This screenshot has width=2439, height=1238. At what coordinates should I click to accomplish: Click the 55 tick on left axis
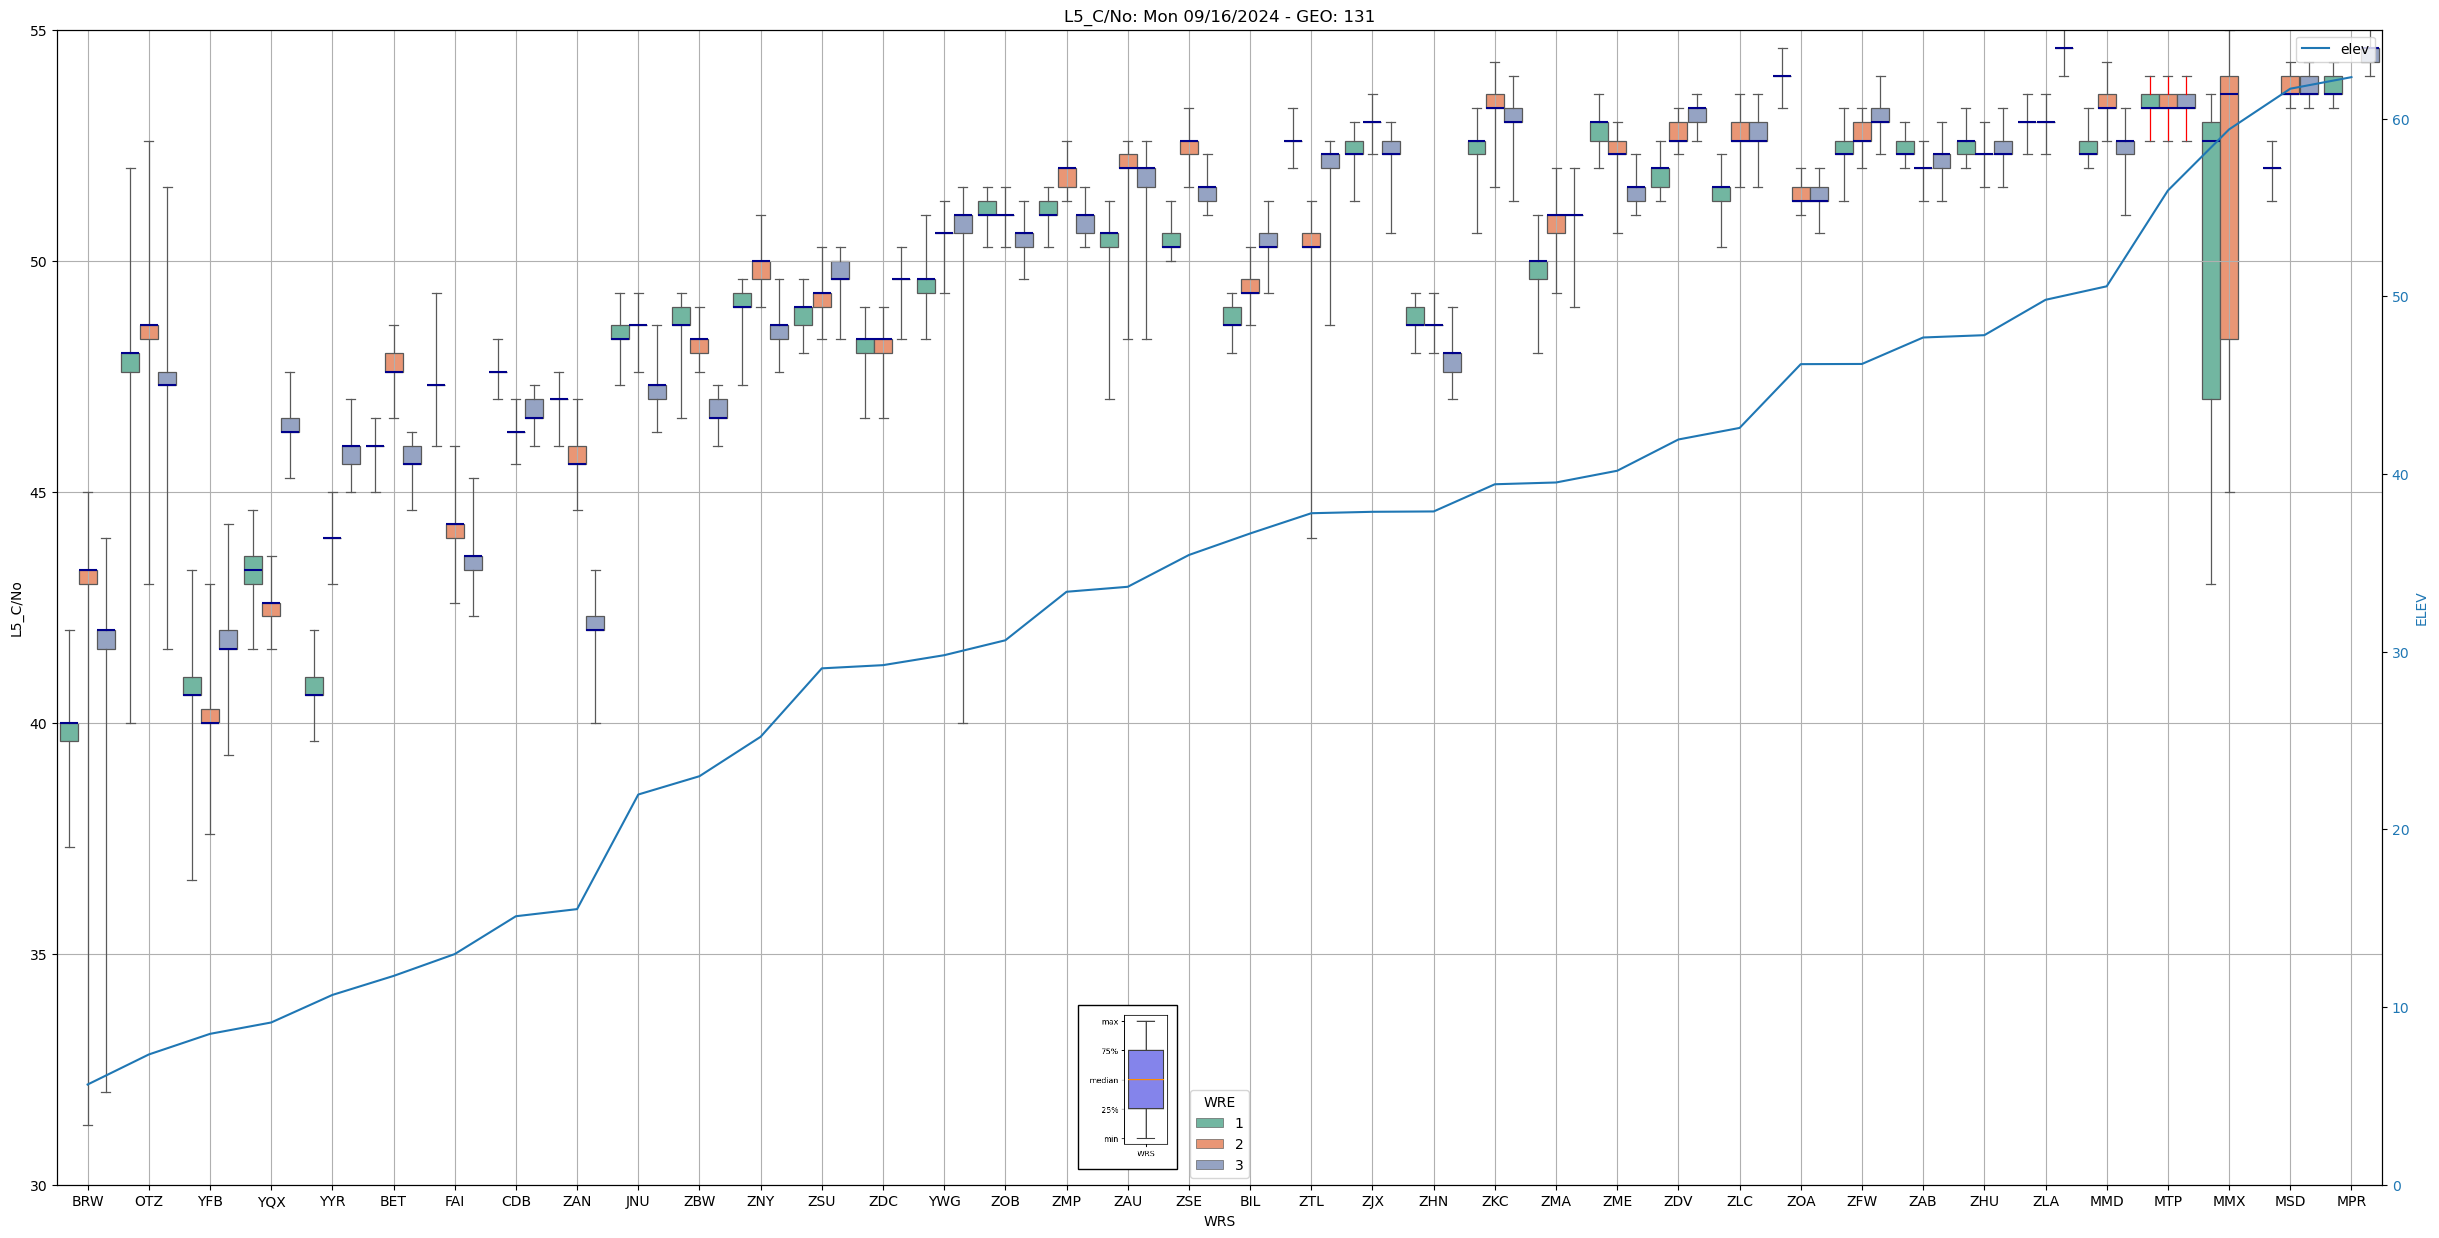point(39,31)
